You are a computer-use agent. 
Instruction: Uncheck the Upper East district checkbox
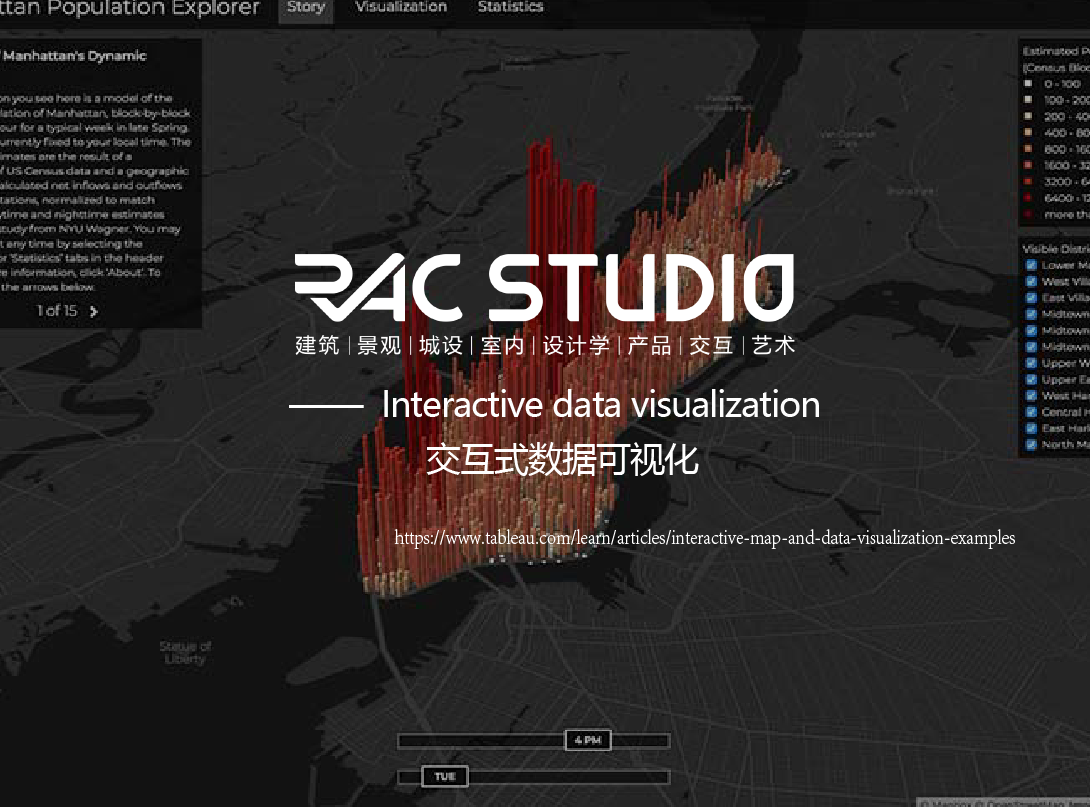point(1031,380)
